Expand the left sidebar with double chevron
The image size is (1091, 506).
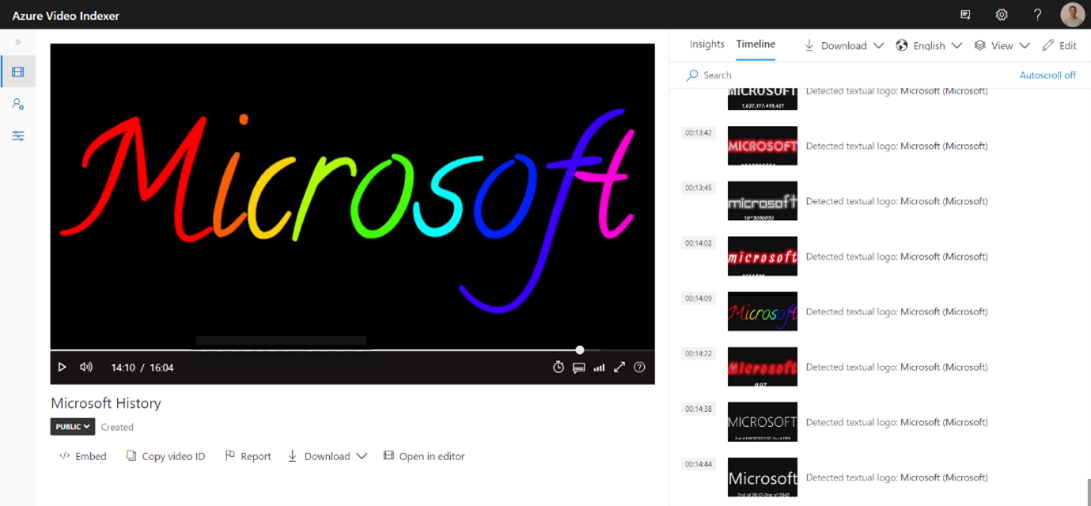(18, 42)
